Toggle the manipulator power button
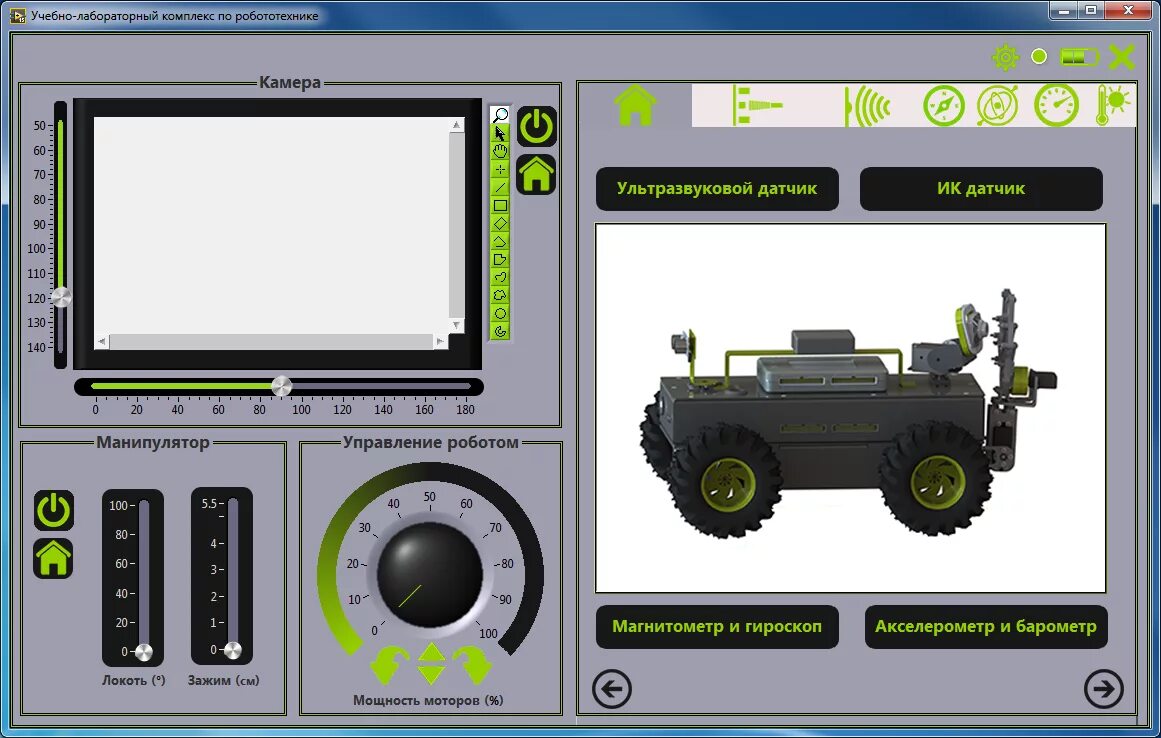This screenshot has height=738, width=1161. [x=53, y=510]
